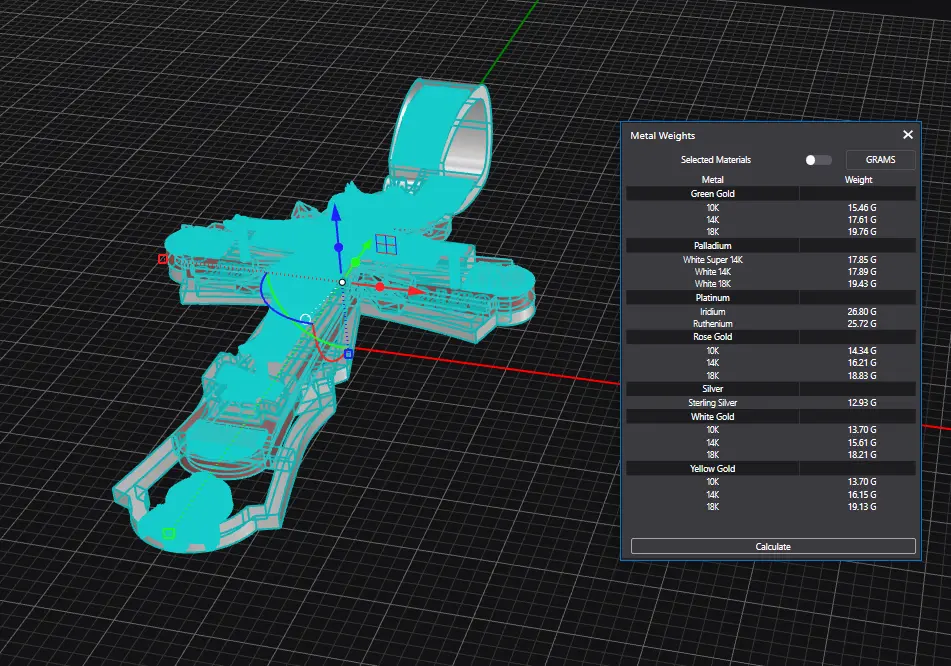Click the Metal Weights panel title
The image size is (951, 666).
click(662, 136)
